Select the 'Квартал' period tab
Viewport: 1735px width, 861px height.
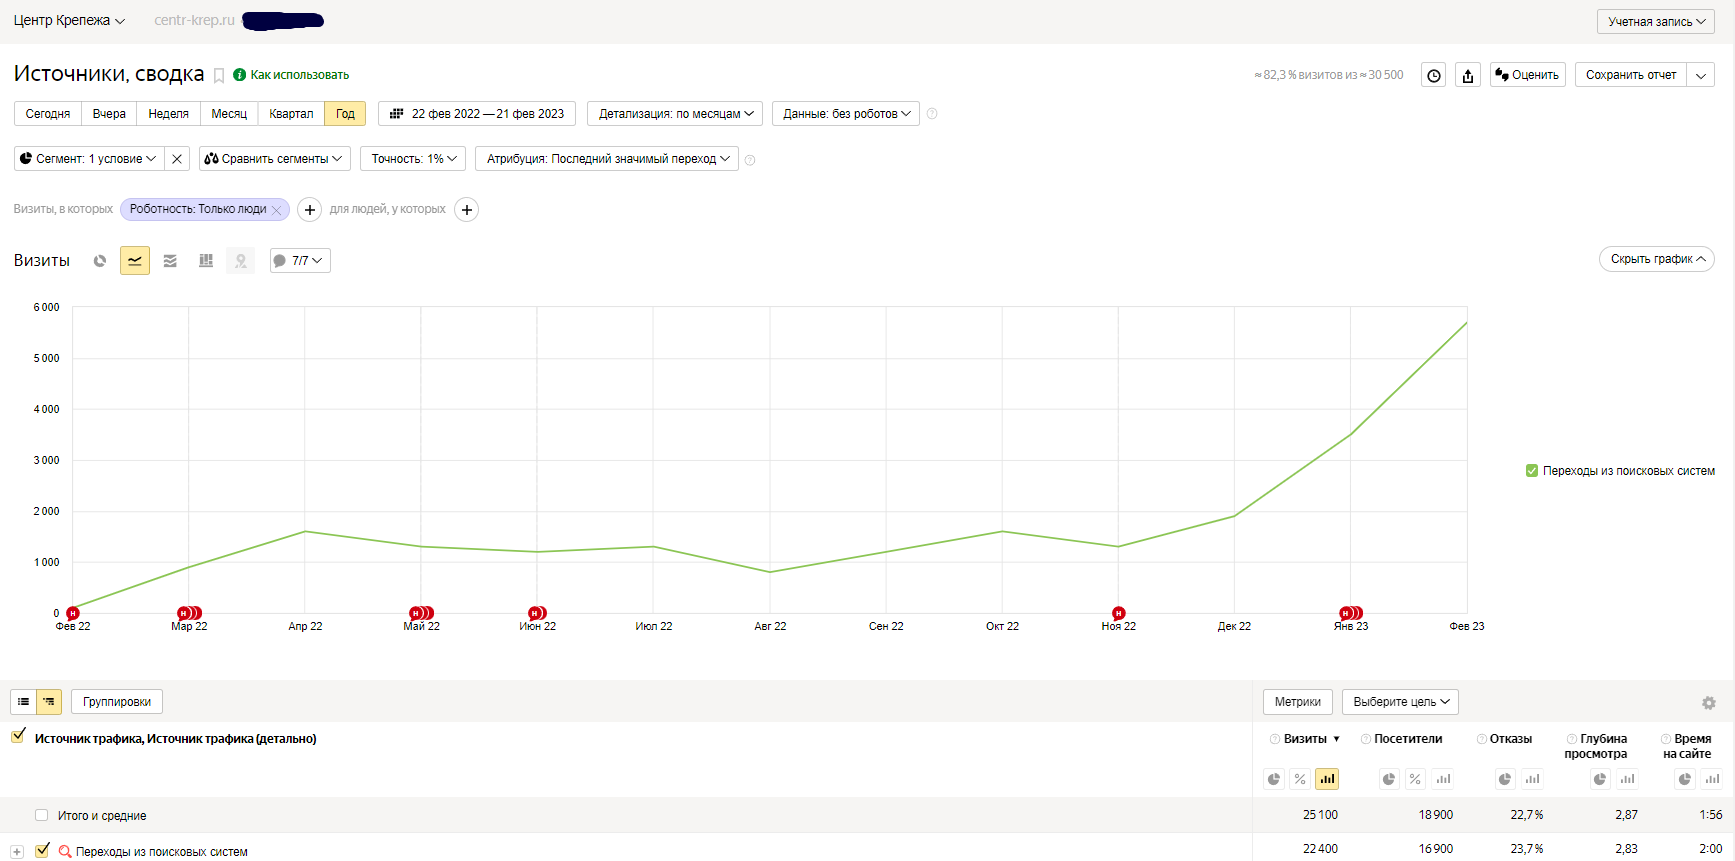click(291, 114)
